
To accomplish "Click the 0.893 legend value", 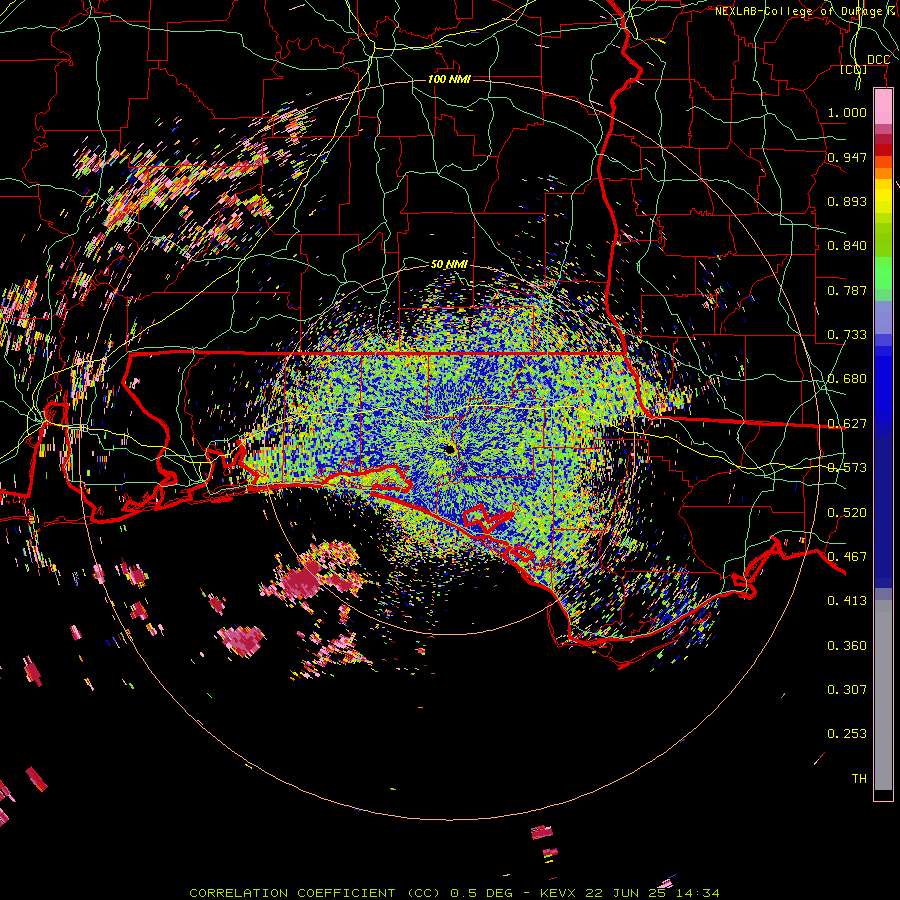I will click(847, 201).
